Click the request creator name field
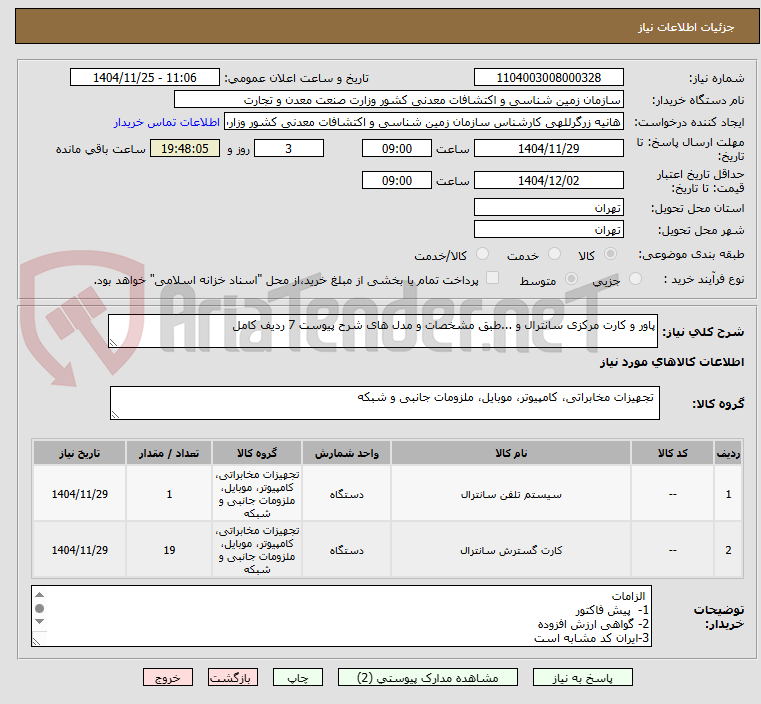The image size is (761, 704). pyautogui.click(x=424, y=122)
